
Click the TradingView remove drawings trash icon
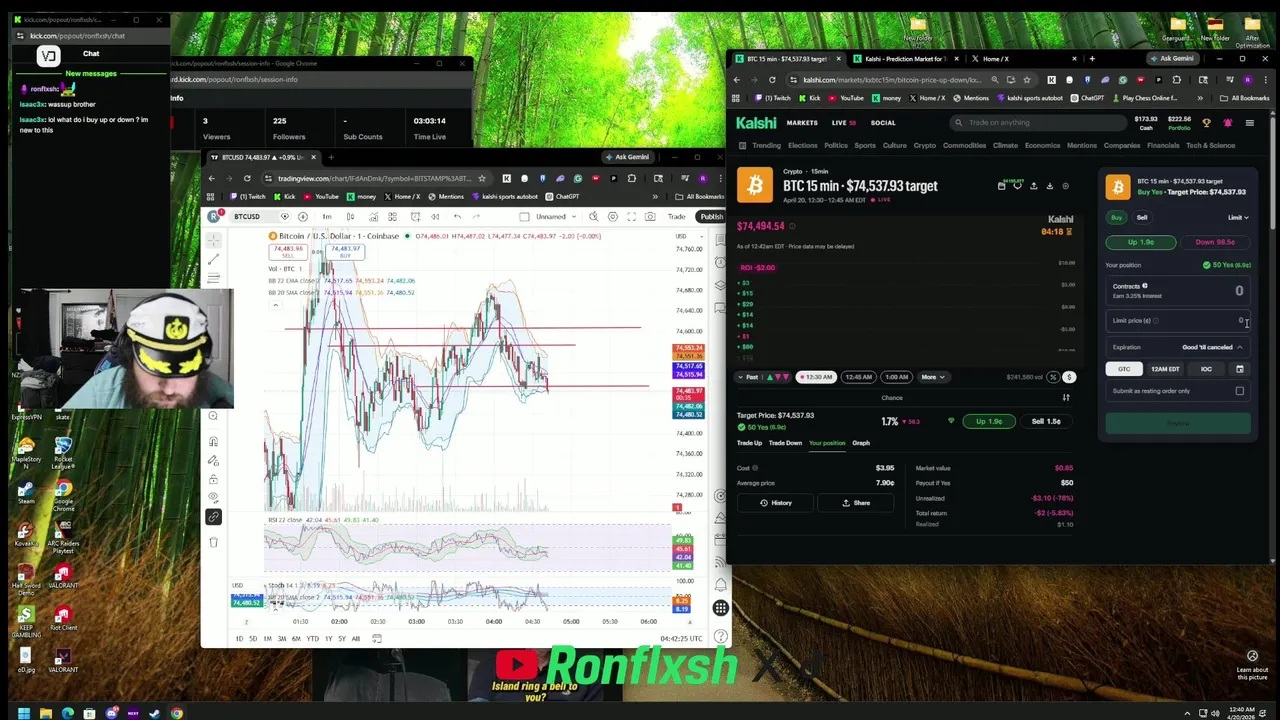213,542
